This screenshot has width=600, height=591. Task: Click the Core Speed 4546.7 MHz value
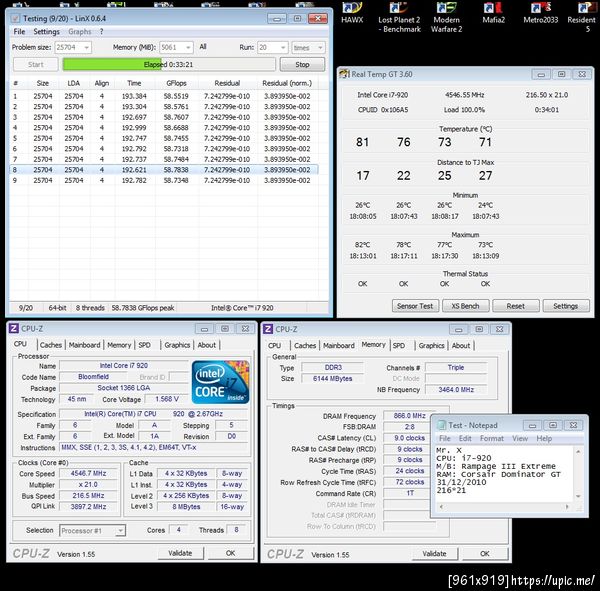(x=88, y=473)
